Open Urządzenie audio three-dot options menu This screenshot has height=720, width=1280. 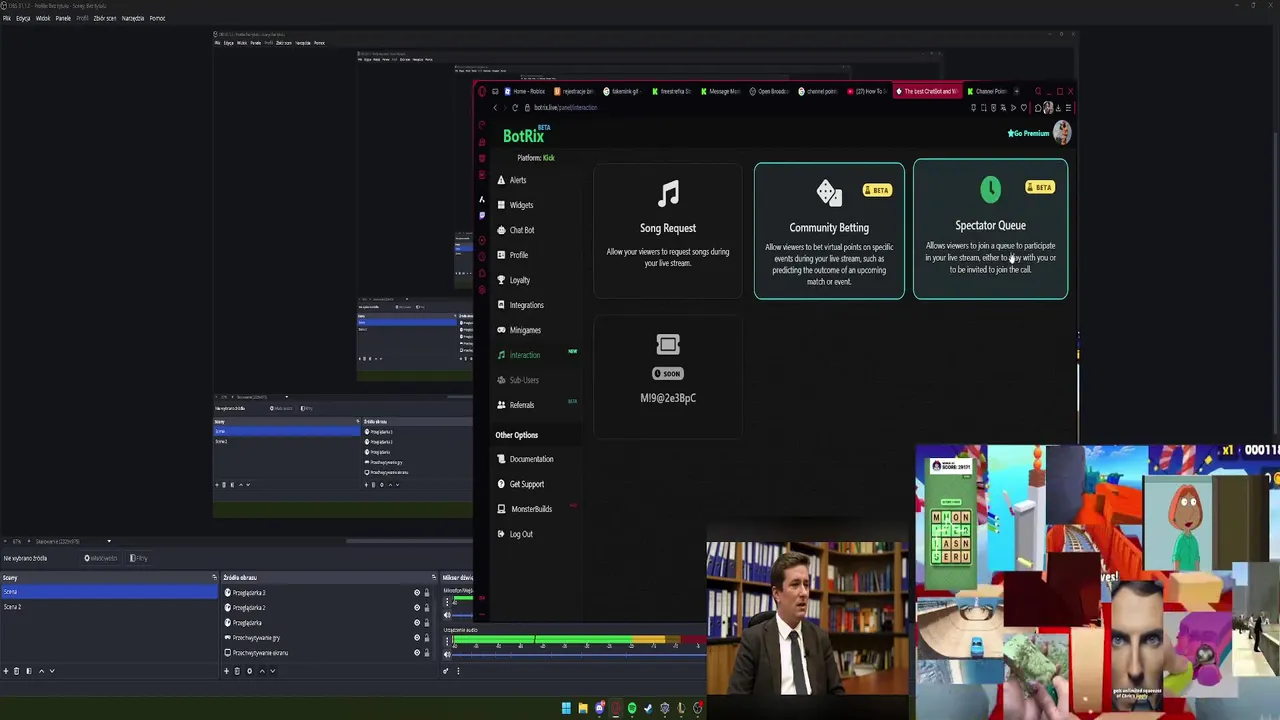click(447, 641)
